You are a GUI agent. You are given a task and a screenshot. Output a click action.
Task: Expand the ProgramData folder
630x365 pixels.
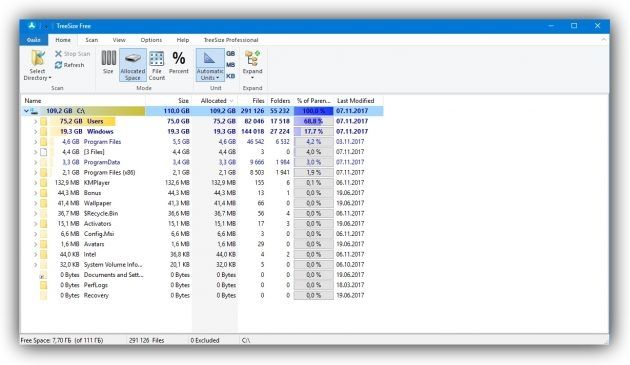(x=35, y=162)
